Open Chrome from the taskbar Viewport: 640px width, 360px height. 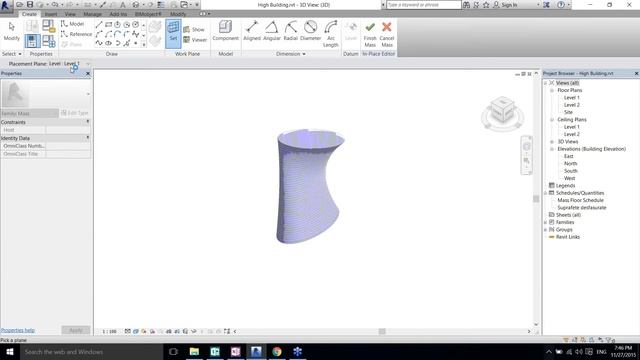coord(277,351)
